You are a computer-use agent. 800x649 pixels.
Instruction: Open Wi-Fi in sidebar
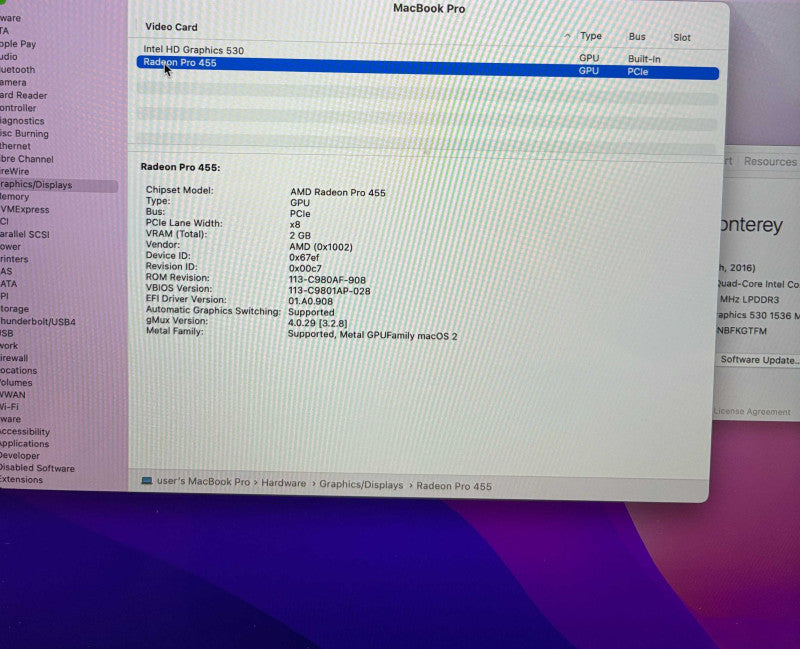point(9,407)
